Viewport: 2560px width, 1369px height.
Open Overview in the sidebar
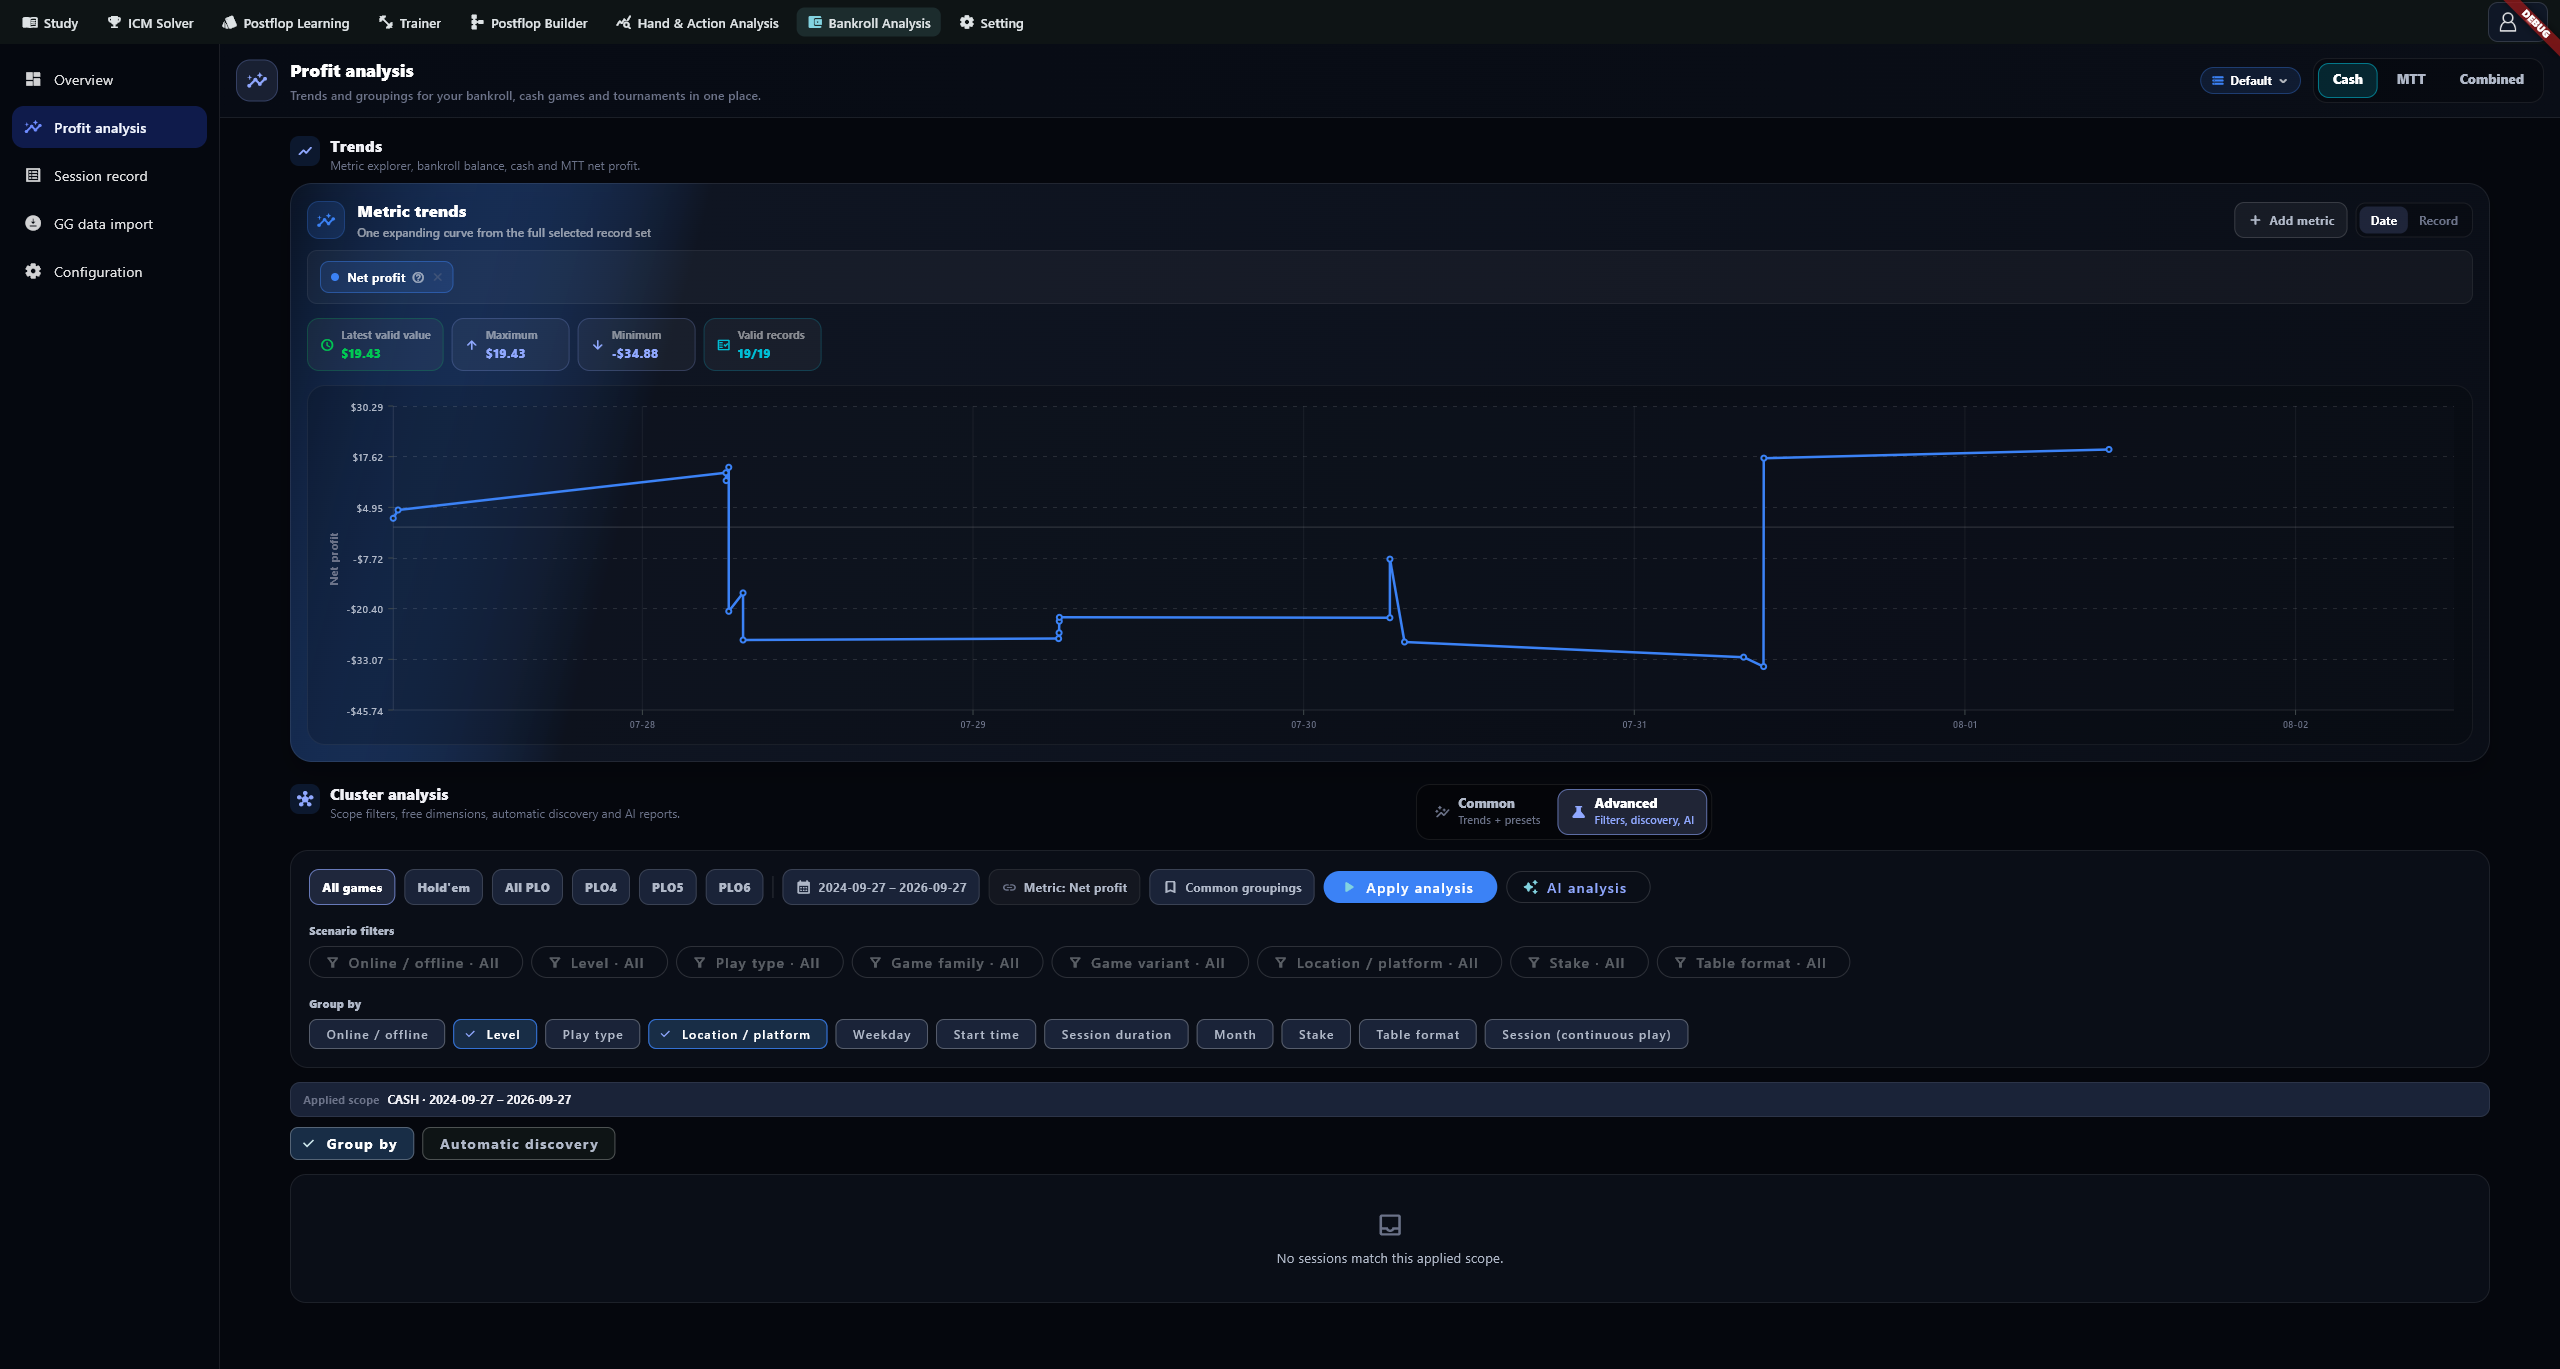pyautogui.click(x=109, y=80)
